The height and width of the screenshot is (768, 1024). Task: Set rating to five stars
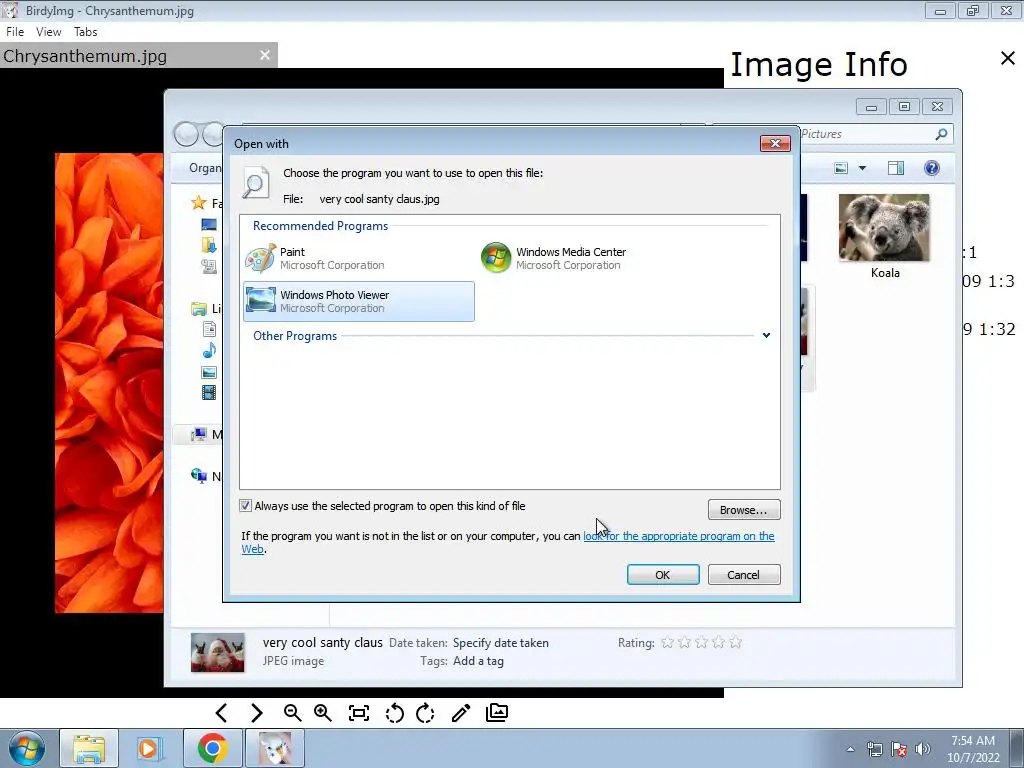[x=735, y=643]
